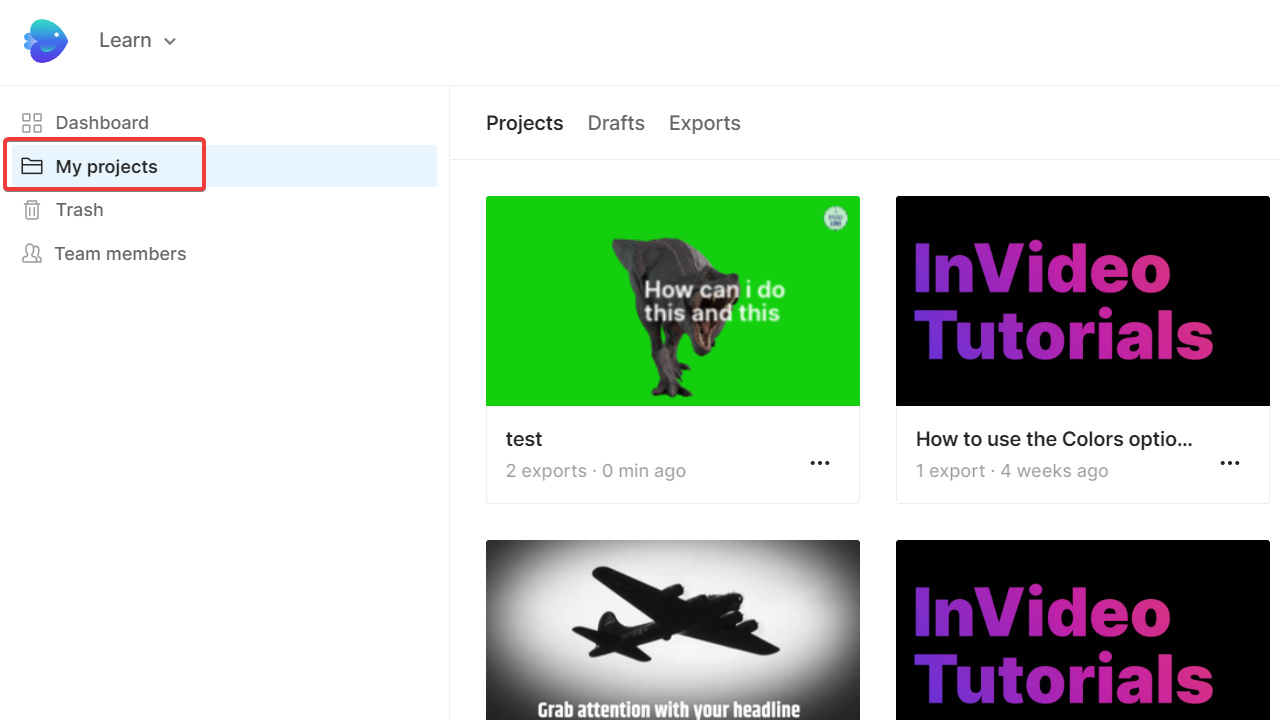Open three-dot menu for Colors option project
1280x720 pixels.
[1230, 463]
